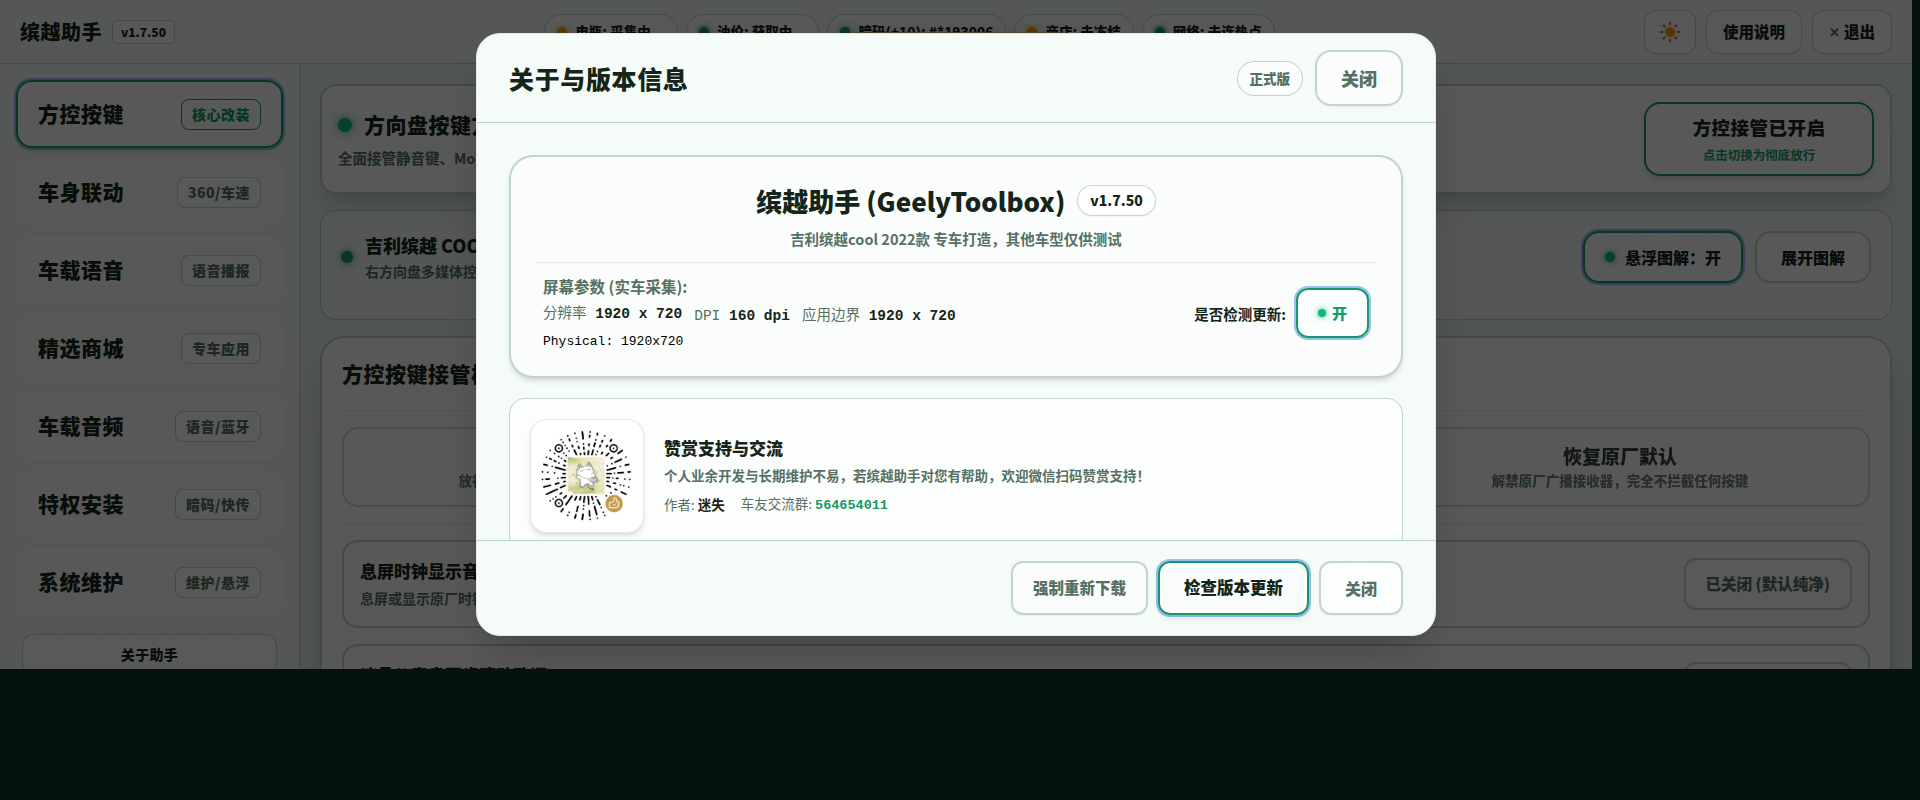The width and height of the screenshot is (1920, 800).
Task: Select the 车载音频 sidebar section
Action: pos(149,427)
